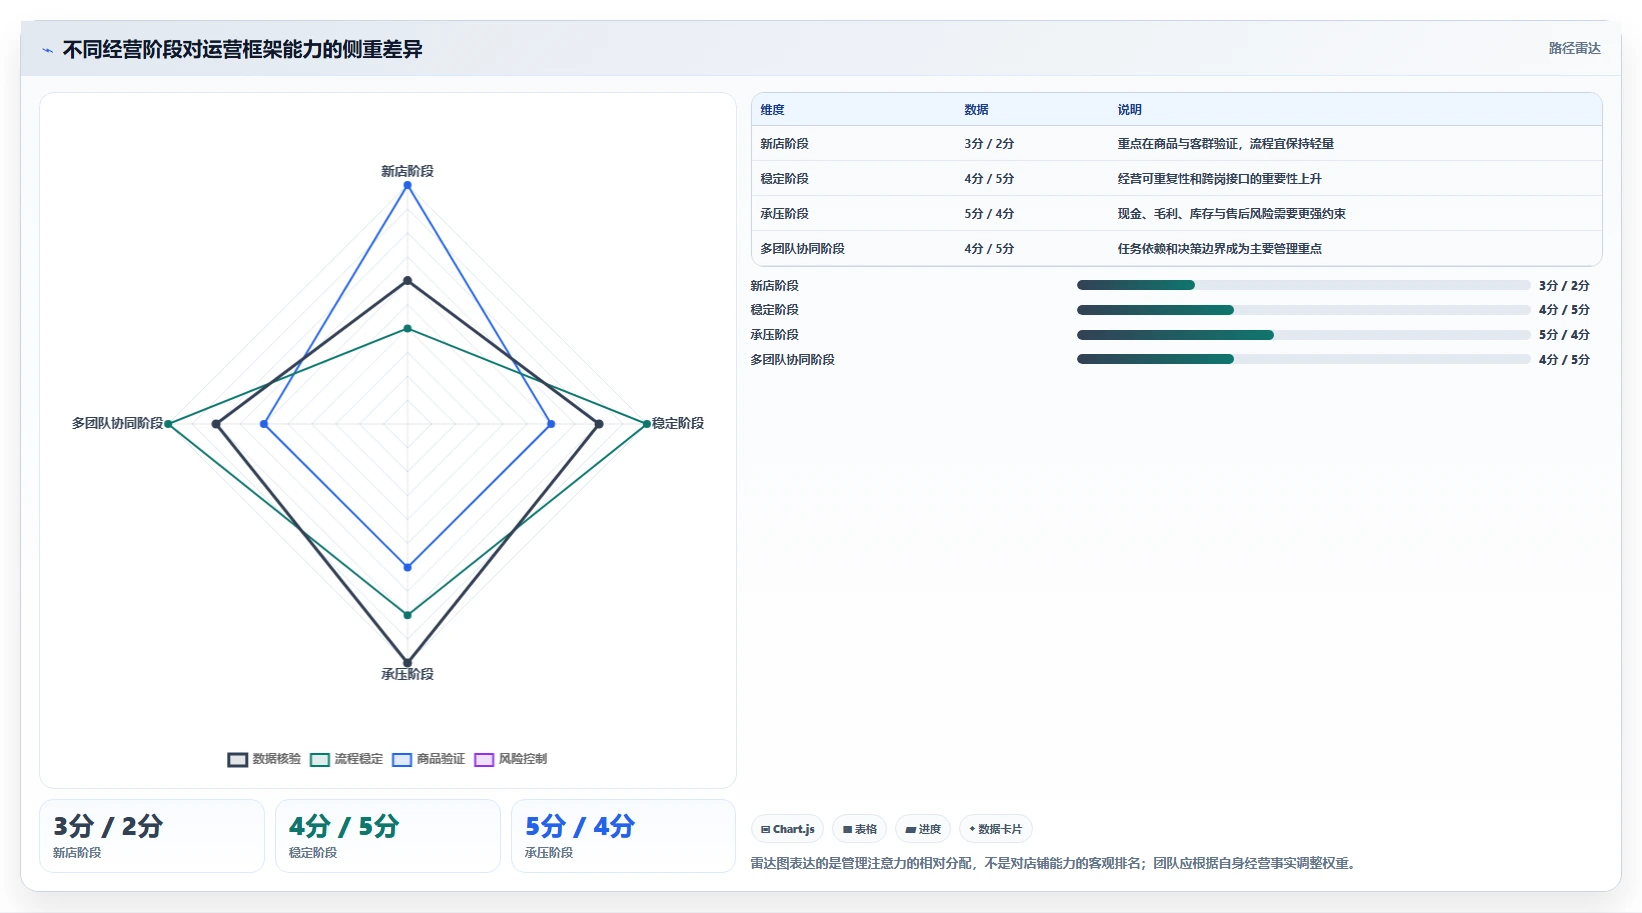Click the 多团队协同阶段 radar axis label
1642x913 pixels.
pos(117,423)
